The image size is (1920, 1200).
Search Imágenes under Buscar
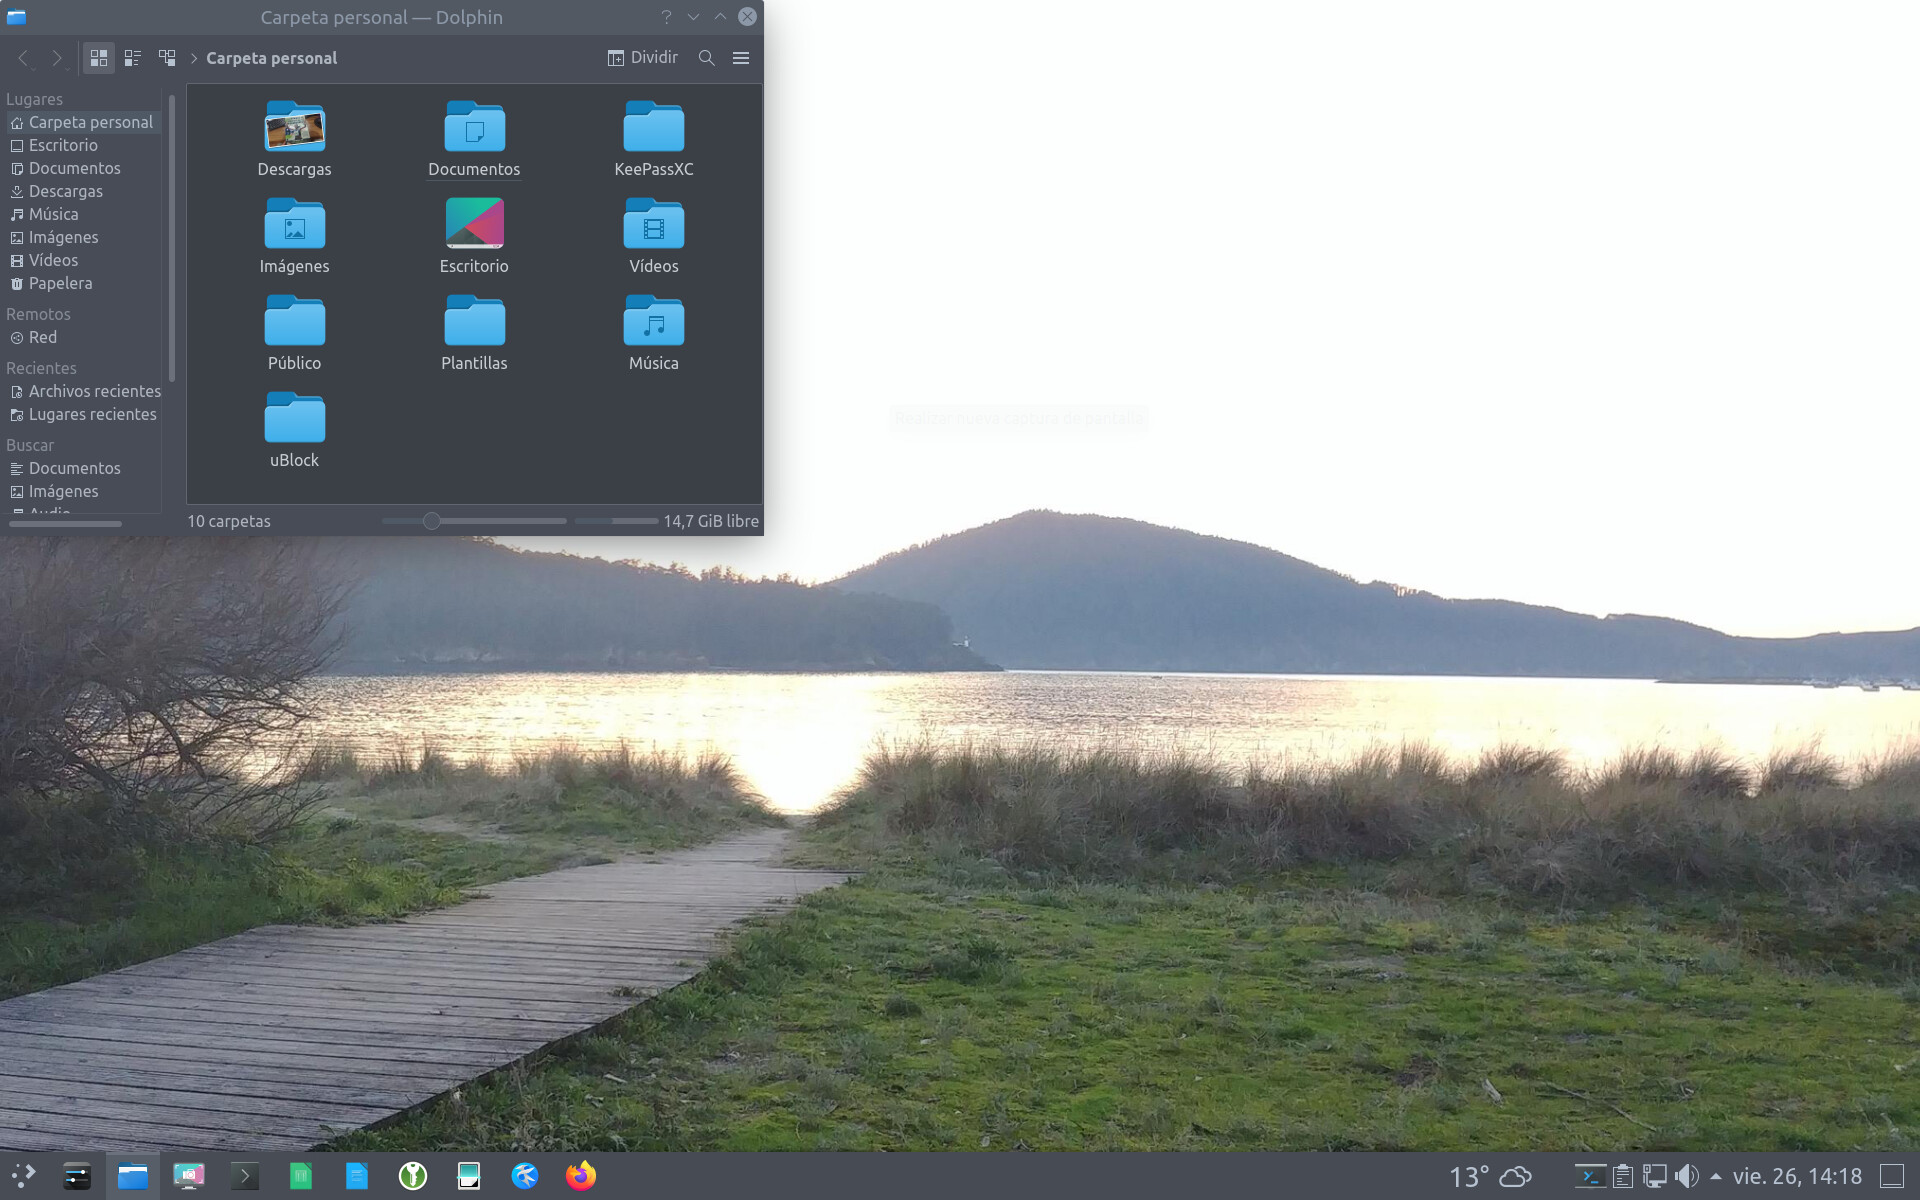pyautogui.click(x=83, y=491)
